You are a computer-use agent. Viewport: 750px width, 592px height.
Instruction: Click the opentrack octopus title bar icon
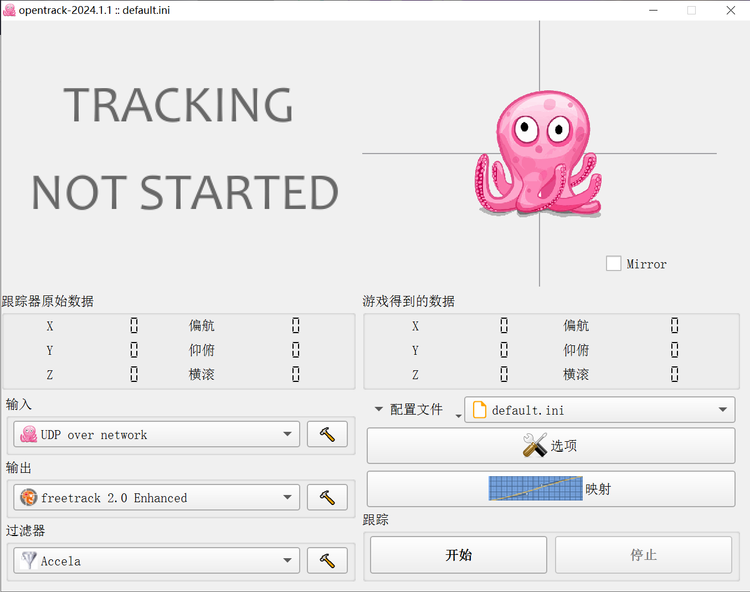[9, 10]
